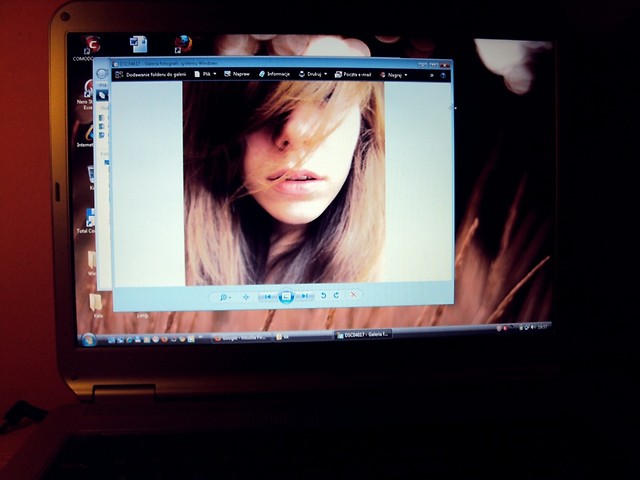This screenshot has height=480, width=640.
Task: Click the back button in the Explorer window behind
Action: tap(101, 73)
